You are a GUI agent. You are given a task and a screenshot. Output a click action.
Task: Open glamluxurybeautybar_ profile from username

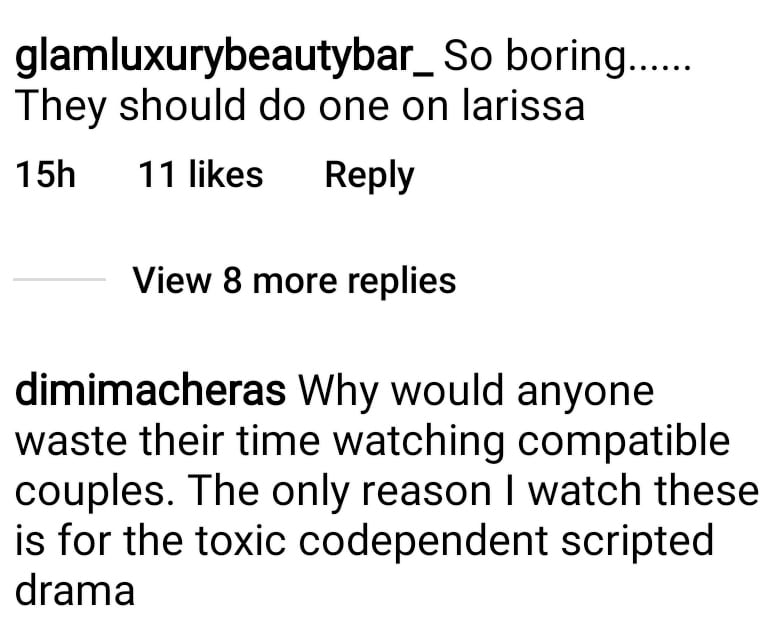[225, 59]
